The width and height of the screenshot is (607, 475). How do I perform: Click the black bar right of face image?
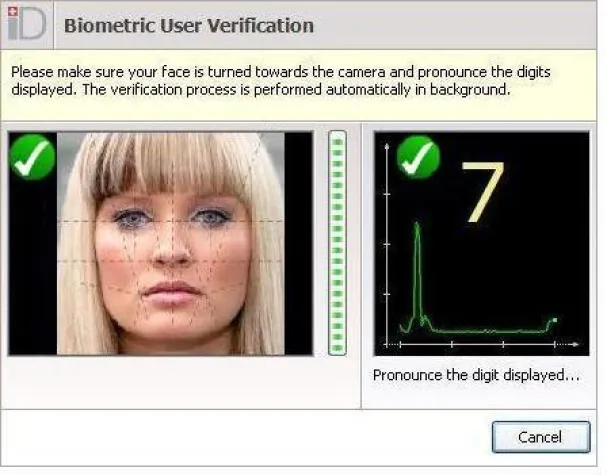click(298, 244)
